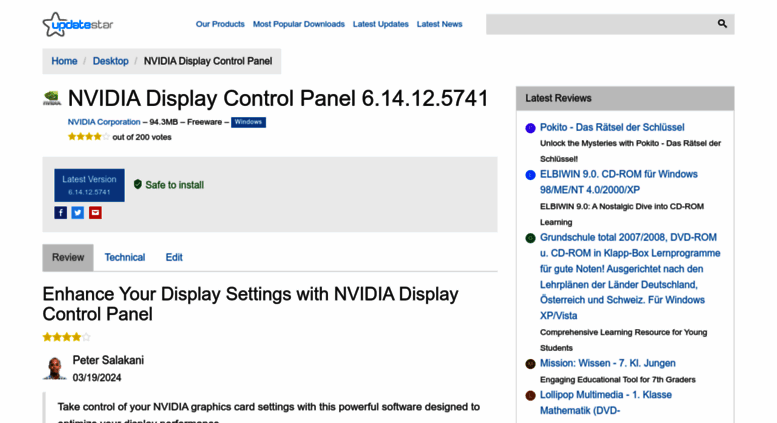Switch to the Technical tab
Image resolution: width=777 pixels, height=423 pixels.
click(124, 258)
